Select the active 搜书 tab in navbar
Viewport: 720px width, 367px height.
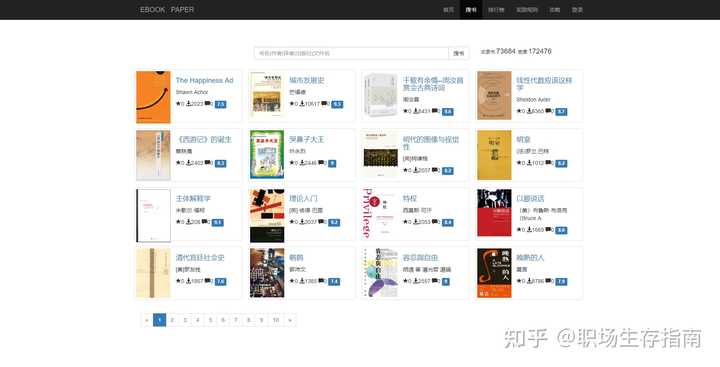tap(471, 10)
